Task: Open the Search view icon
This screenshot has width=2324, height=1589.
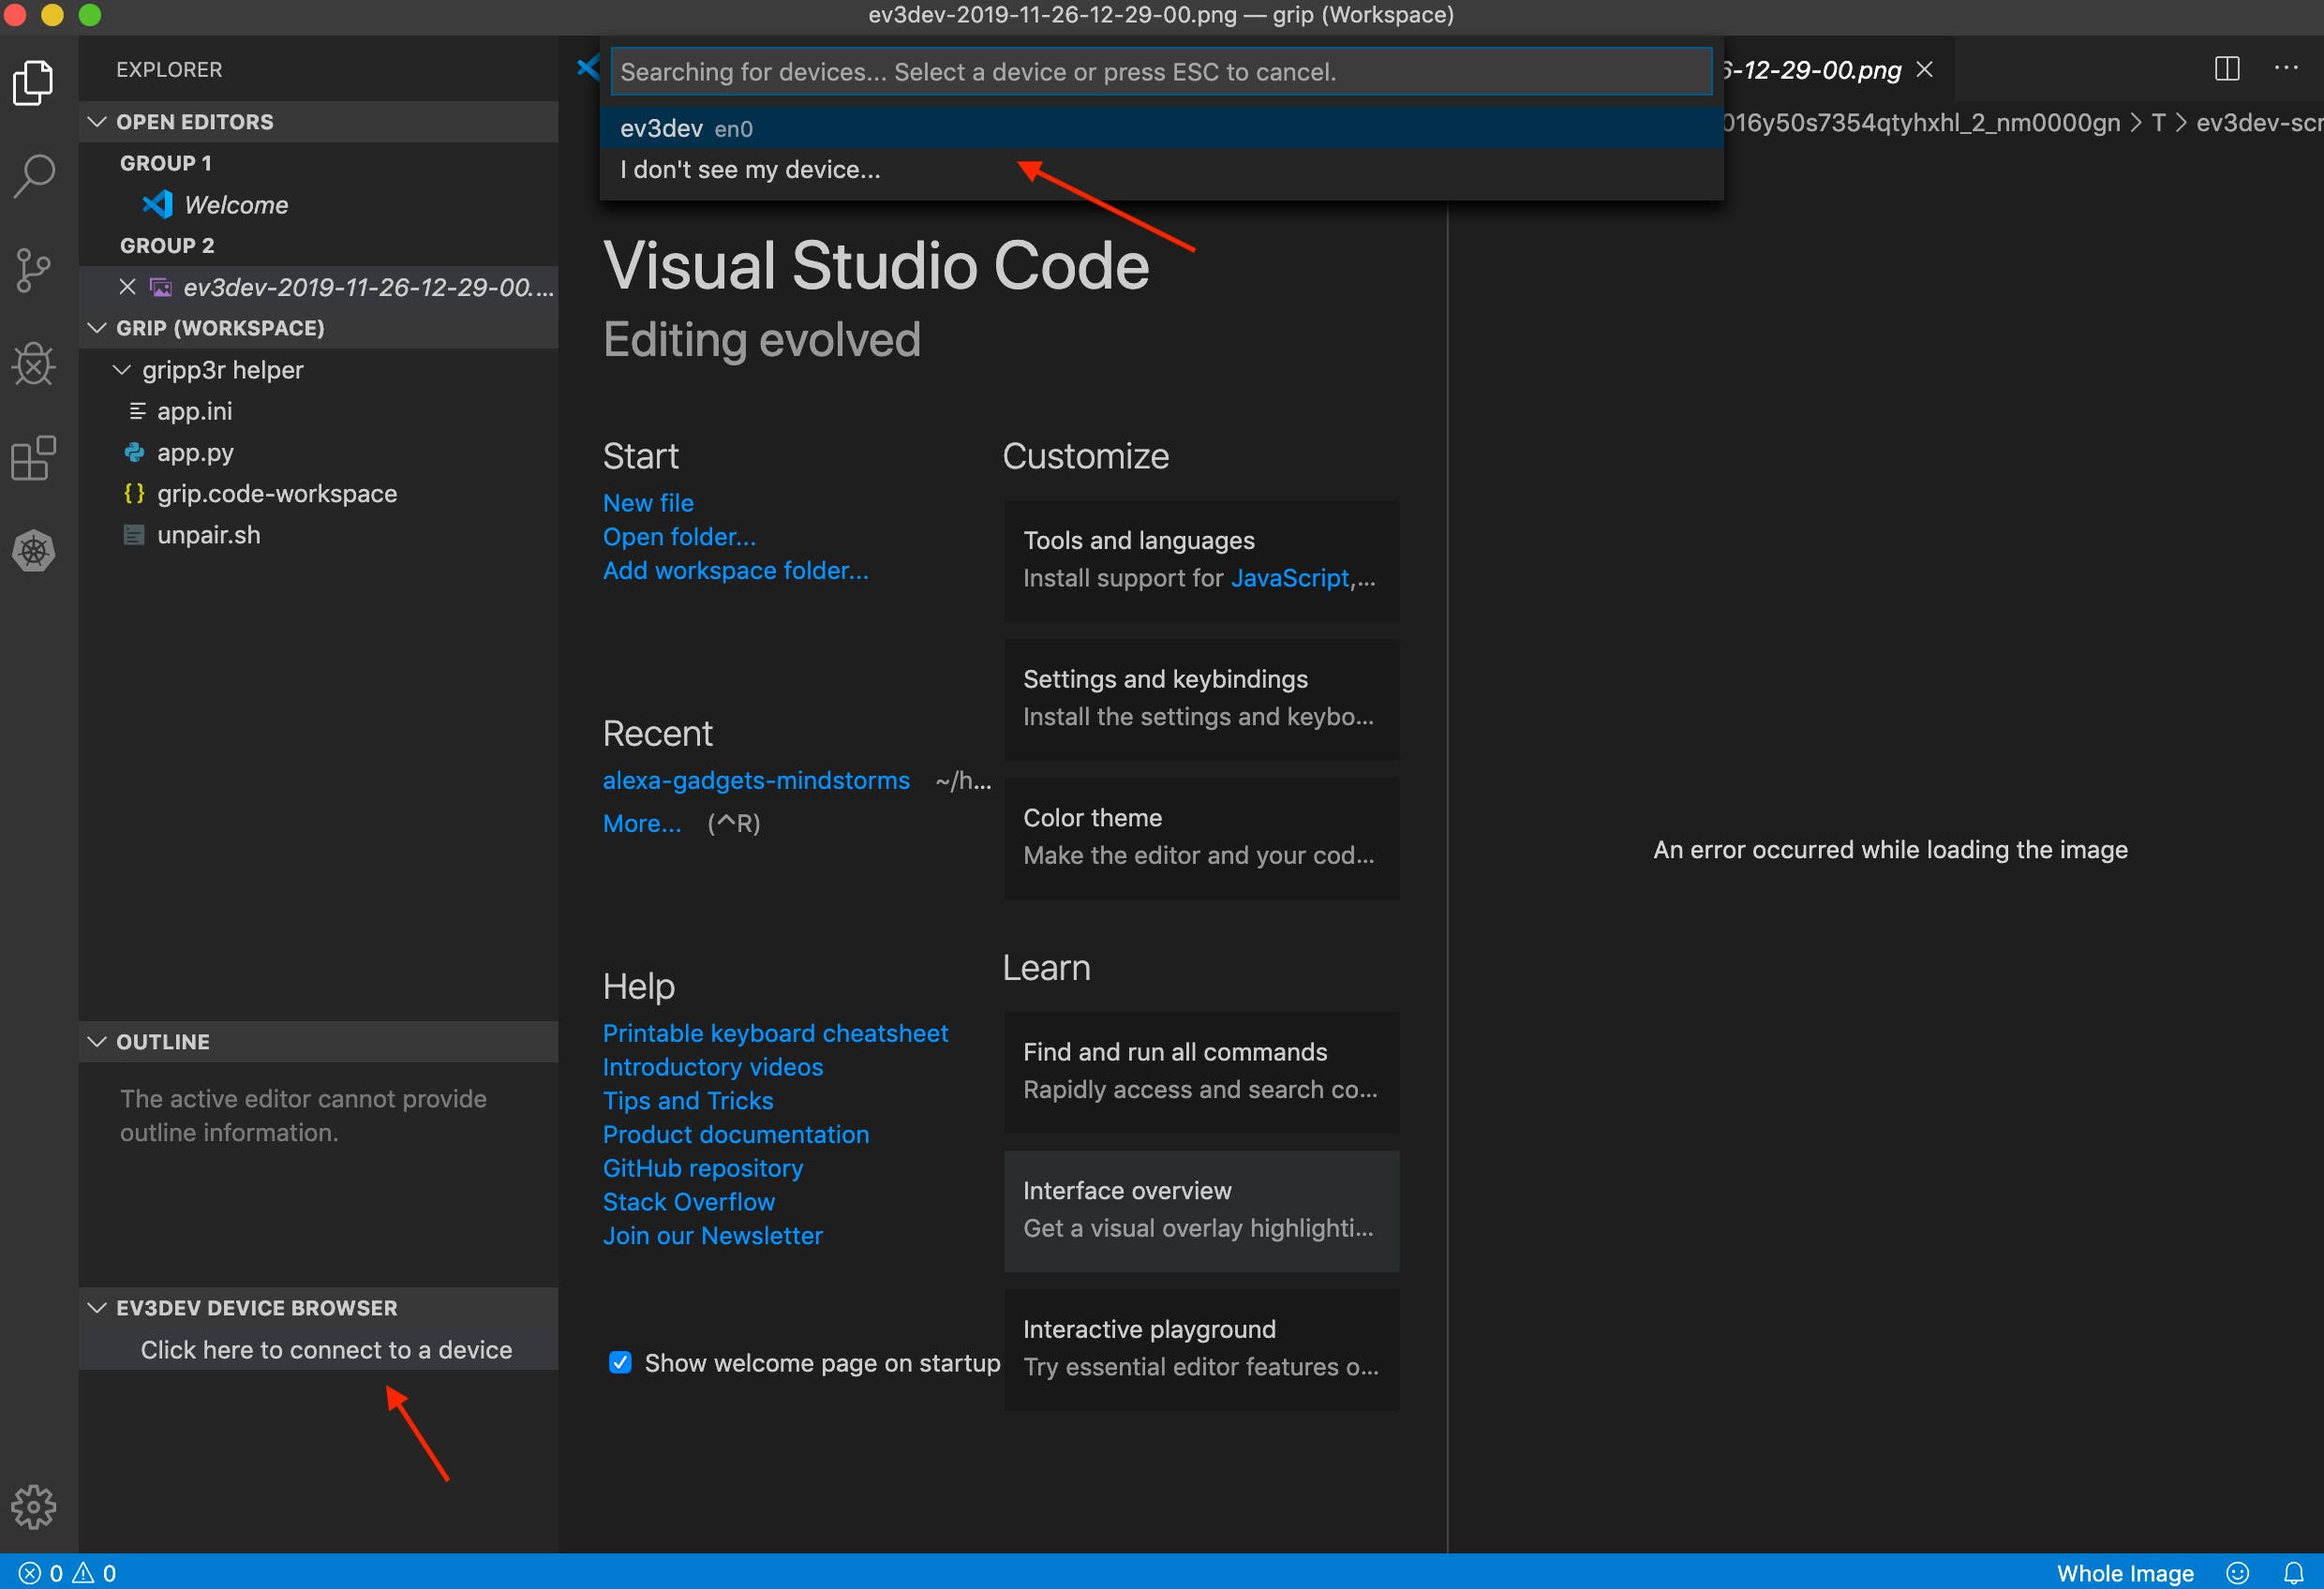Action: 34,176
